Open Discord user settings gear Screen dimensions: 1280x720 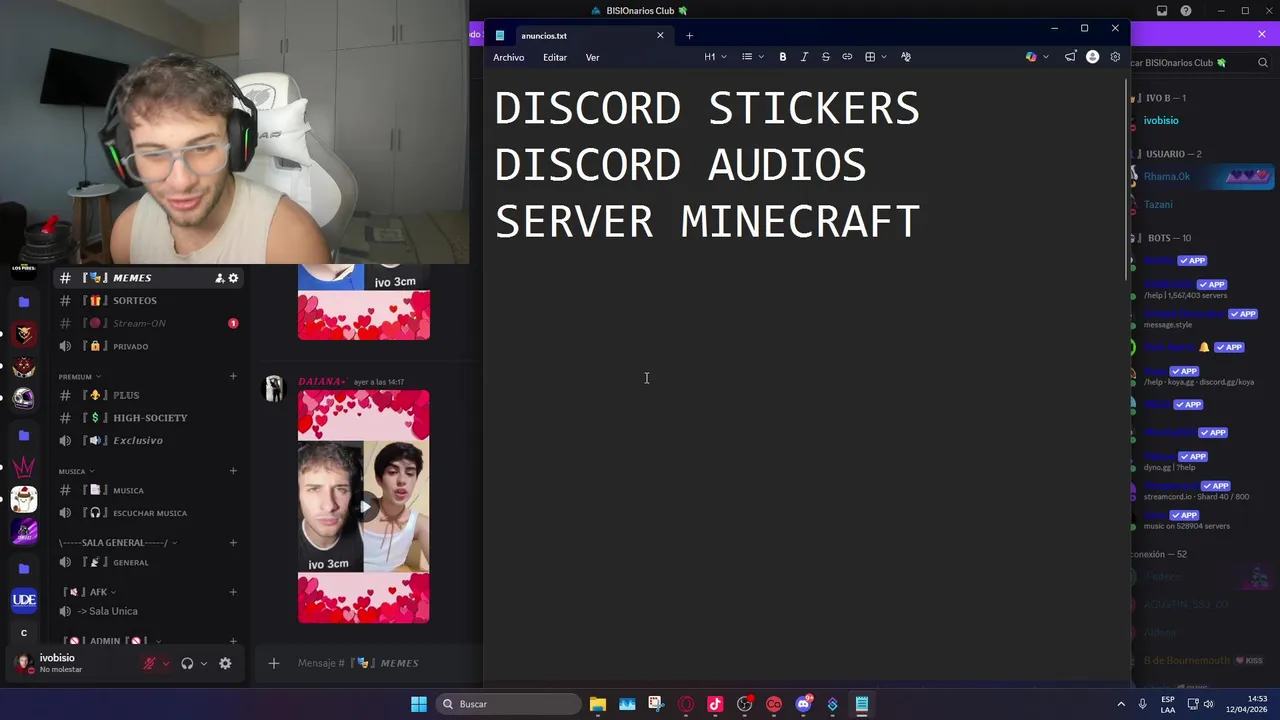pyautogui.click(x=225, y=663)
